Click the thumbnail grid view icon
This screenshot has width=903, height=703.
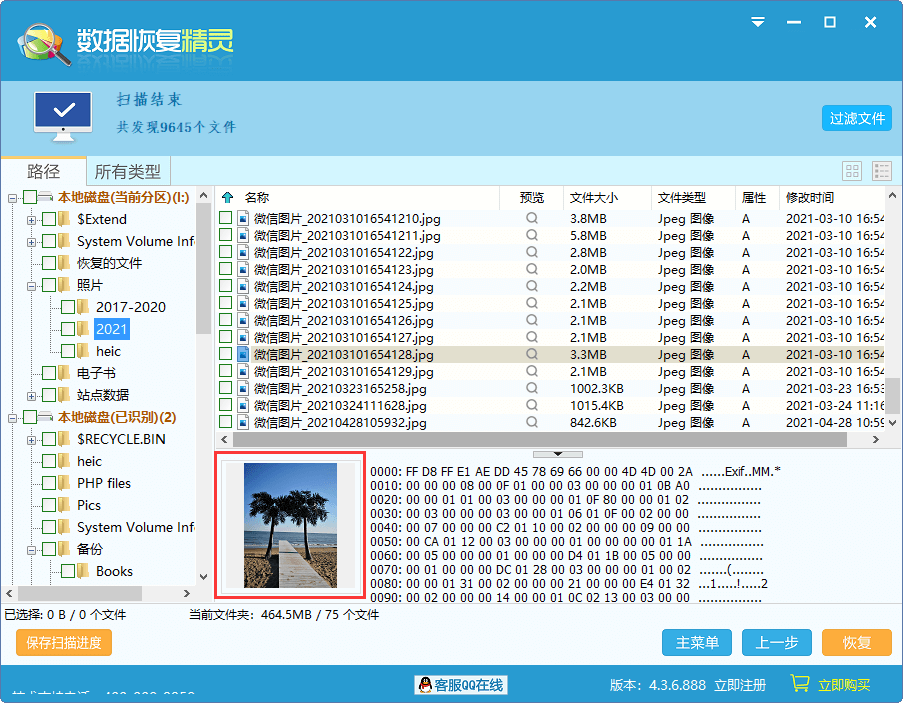[x=852, y=171]
